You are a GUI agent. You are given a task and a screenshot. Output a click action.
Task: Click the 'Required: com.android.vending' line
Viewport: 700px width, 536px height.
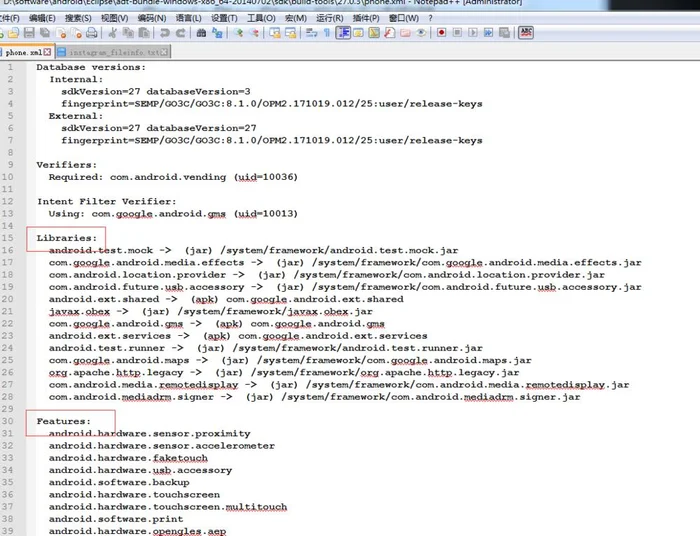(173, 177)
